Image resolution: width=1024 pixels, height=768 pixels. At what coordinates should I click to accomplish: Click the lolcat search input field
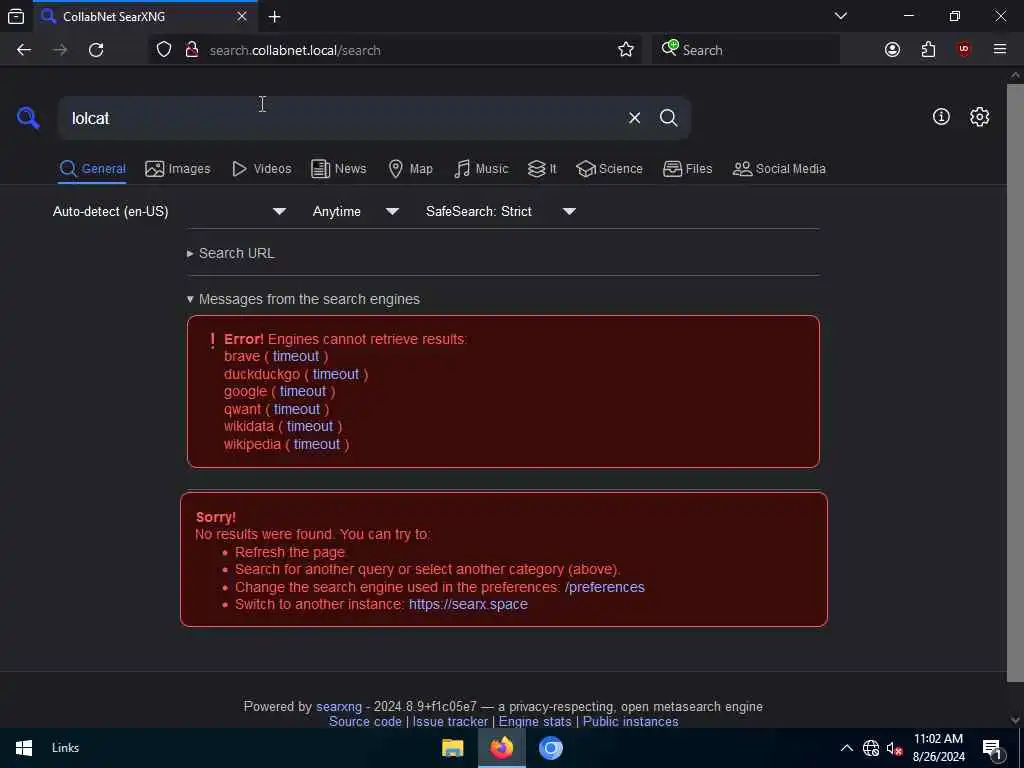pos(340,118)
